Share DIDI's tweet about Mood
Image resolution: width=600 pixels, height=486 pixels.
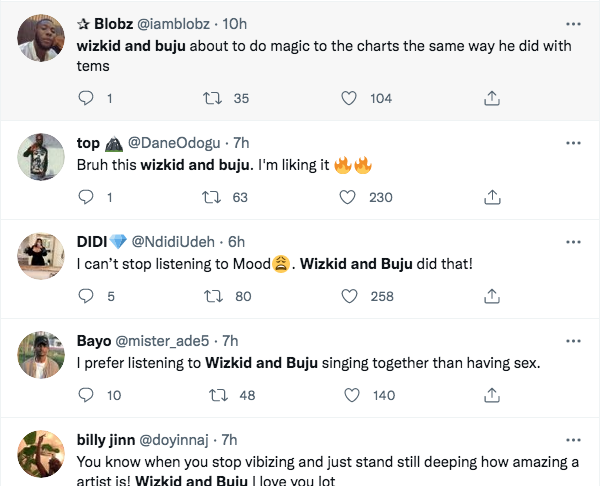[x=492, y=296]
